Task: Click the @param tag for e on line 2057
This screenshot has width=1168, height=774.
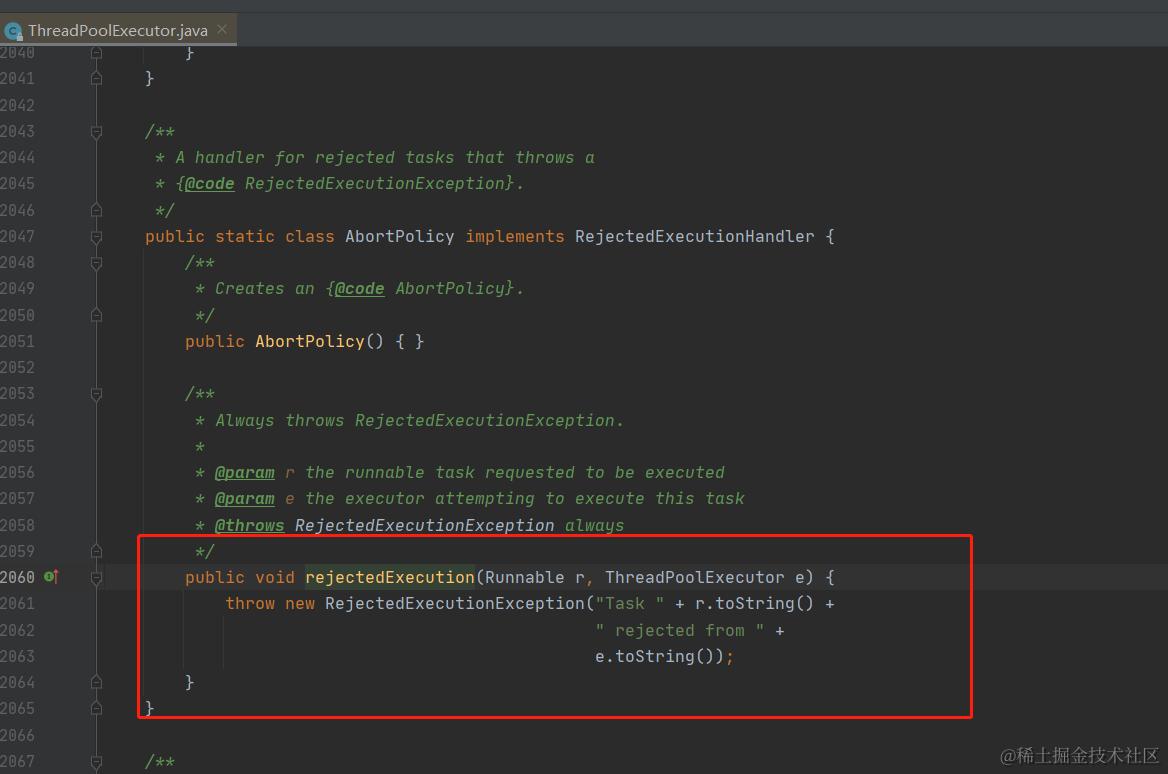Action: point(244,498)
